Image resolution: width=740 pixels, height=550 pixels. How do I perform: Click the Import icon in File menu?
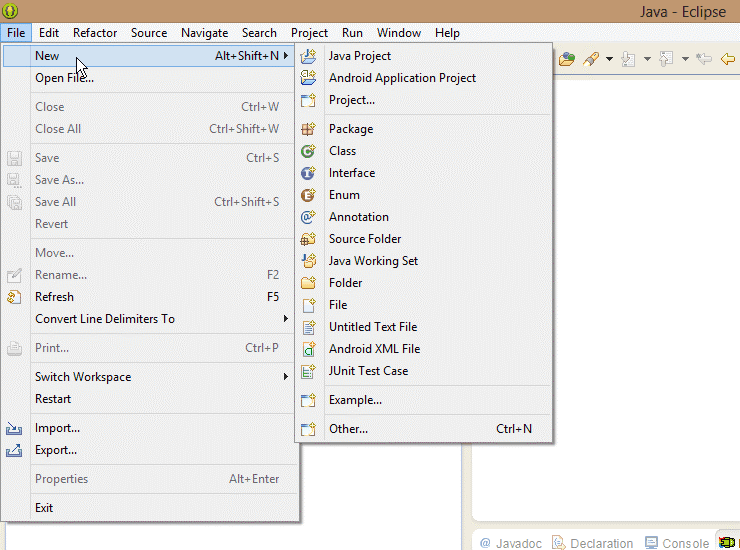pos(14,428)
